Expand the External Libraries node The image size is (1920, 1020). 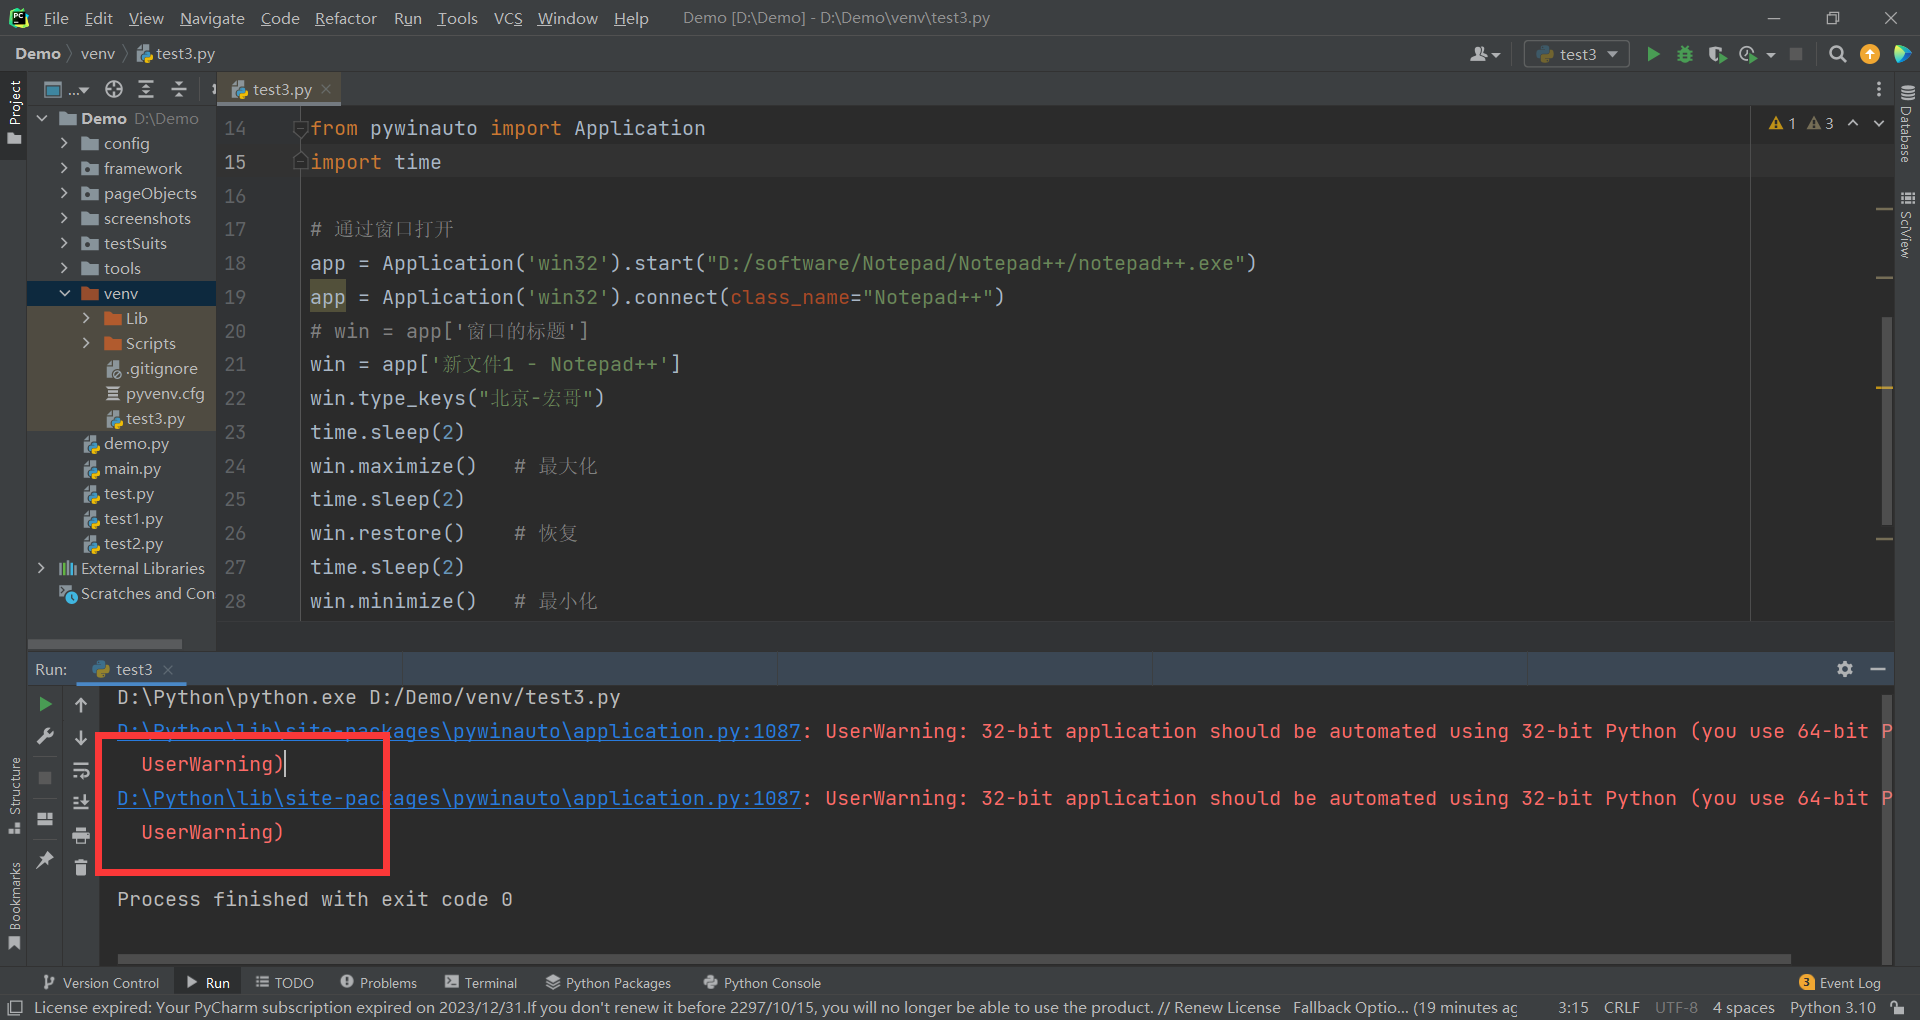coord(41,568)
